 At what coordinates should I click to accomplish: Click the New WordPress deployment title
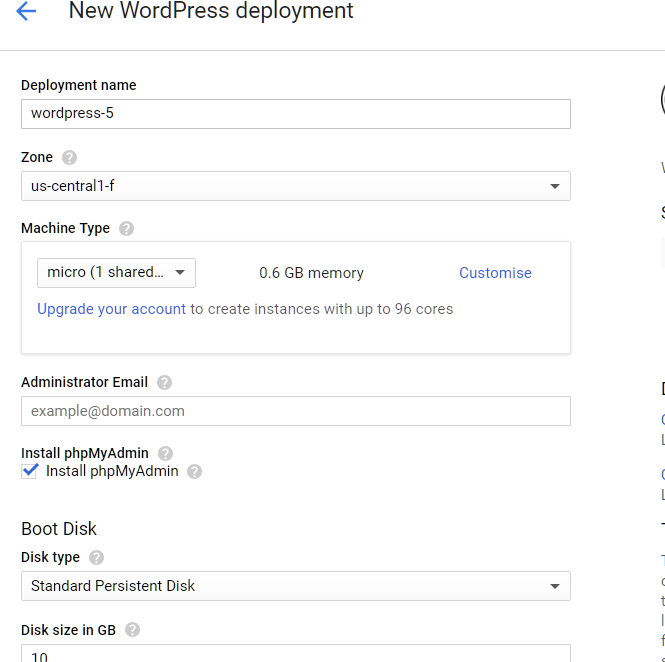pyautogui.click(x=211, y=12)
